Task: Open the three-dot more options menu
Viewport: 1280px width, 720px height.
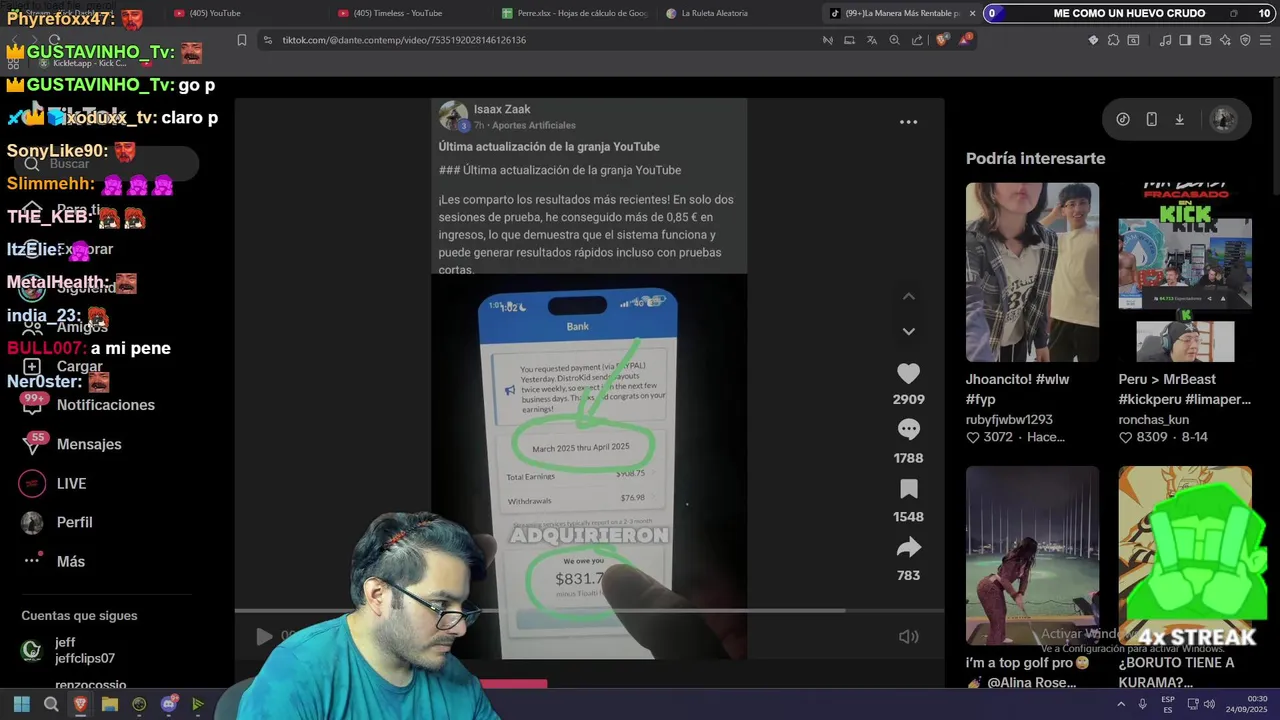Action: 908,122
